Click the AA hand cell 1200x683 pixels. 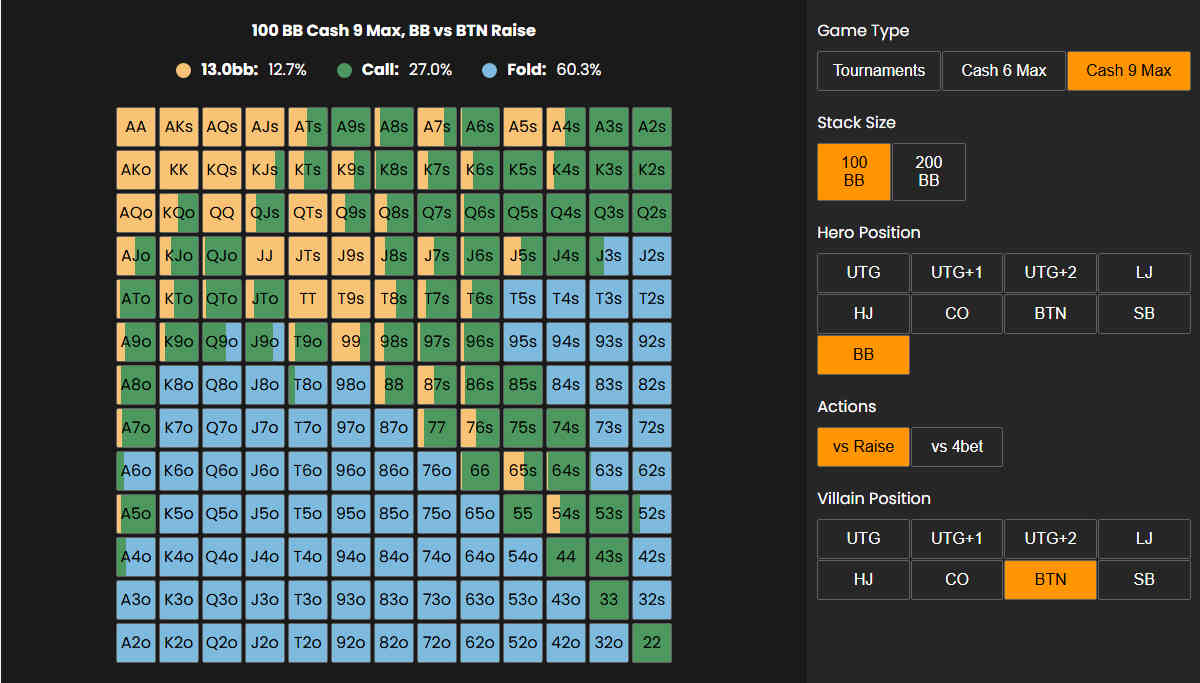(x=136, y=127)
